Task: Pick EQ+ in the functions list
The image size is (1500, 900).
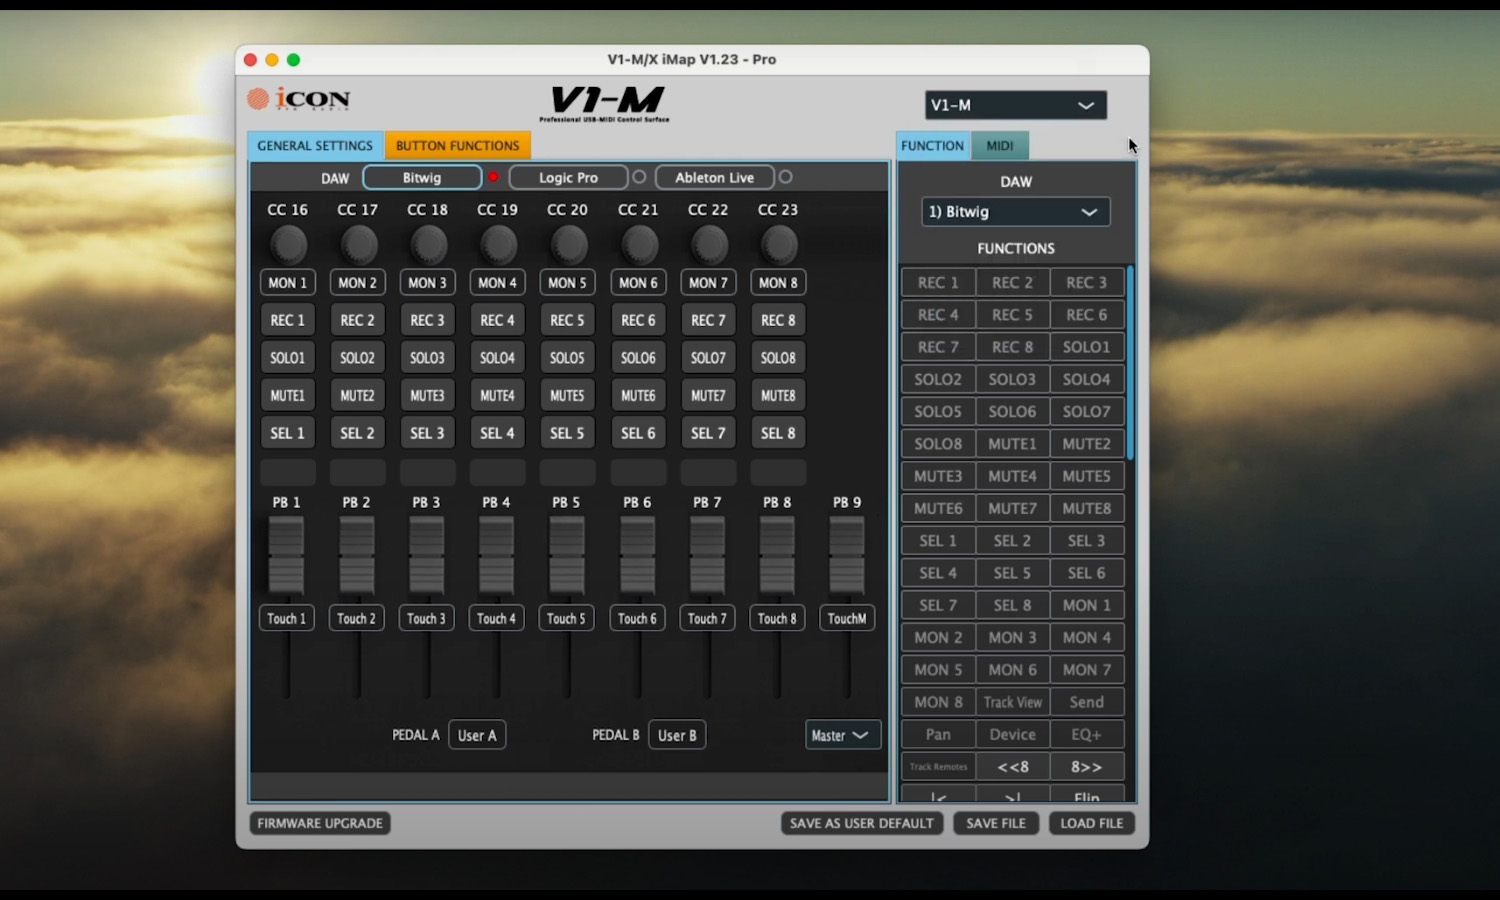Action: (x=1087, y=734)
